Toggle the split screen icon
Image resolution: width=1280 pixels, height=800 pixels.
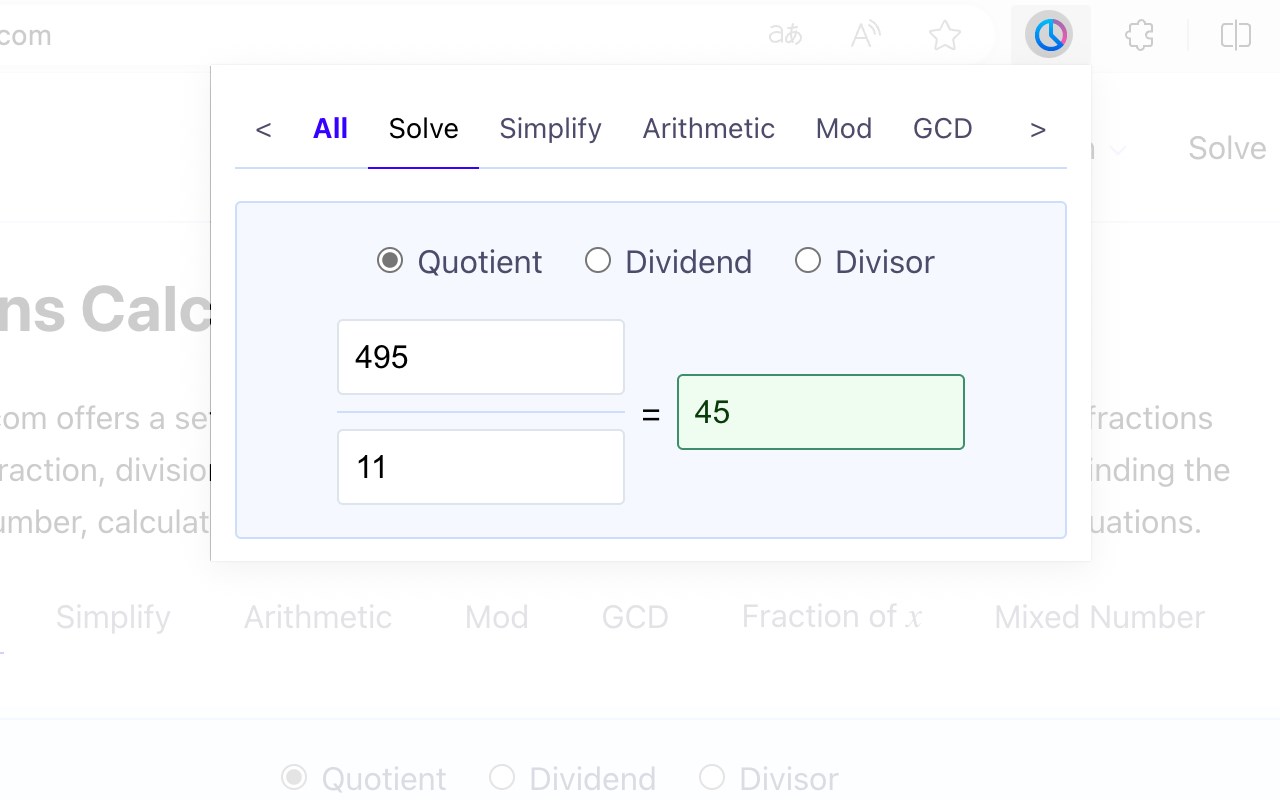pyautogui.click(x=1236, y=36)
